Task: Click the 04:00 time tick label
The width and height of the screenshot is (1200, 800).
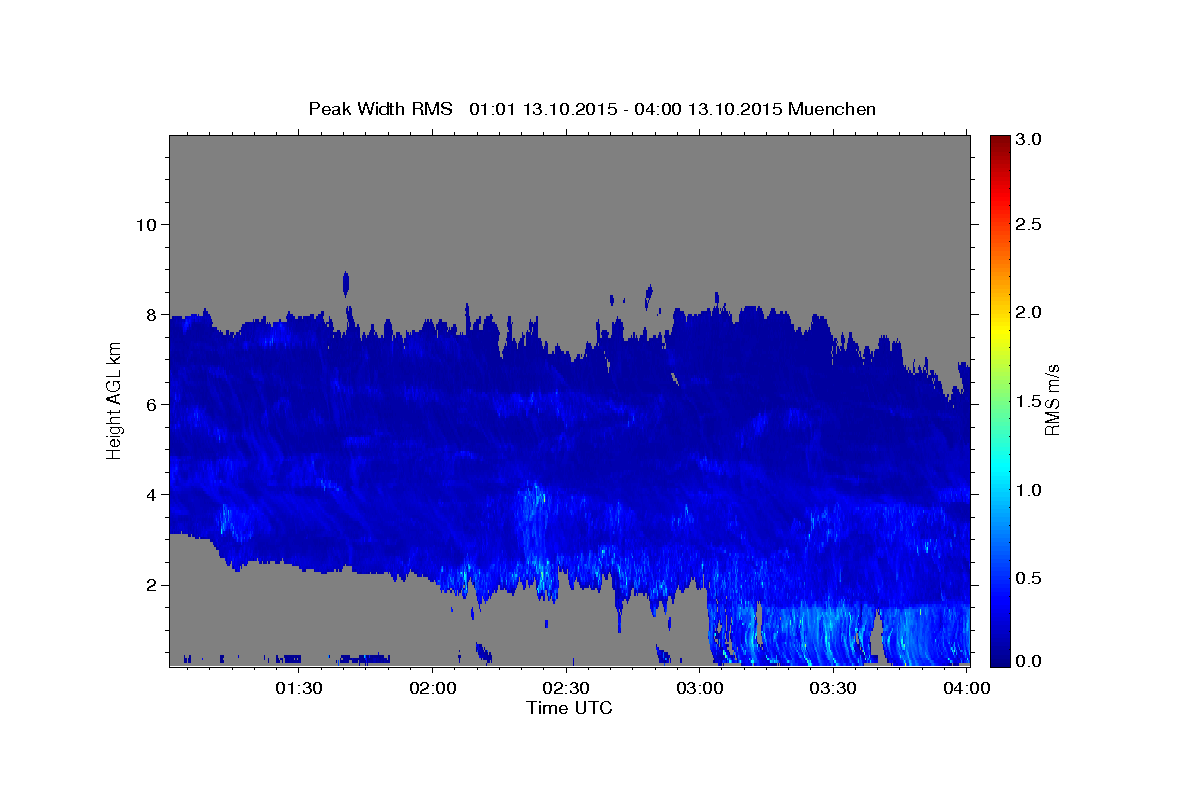Action: 967,688
